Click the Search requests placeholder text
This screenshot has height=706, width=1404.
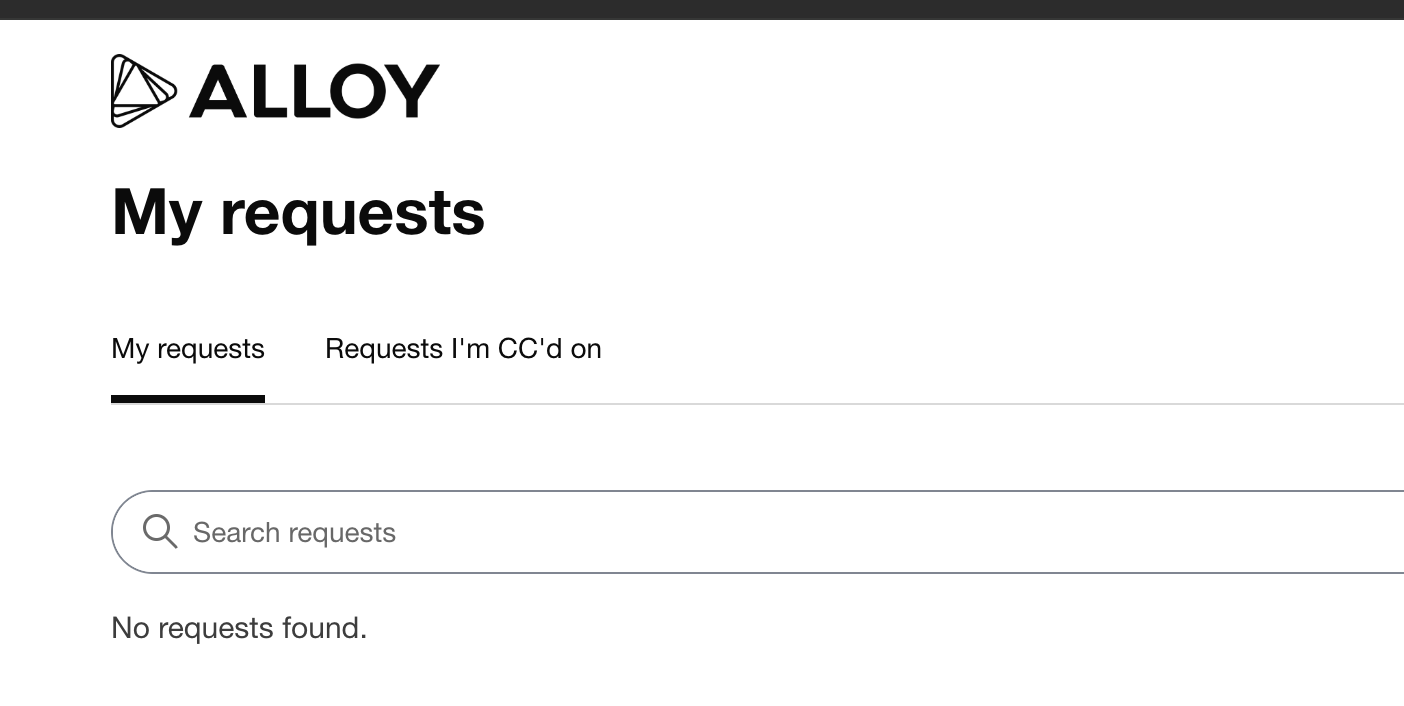[294, 532]
